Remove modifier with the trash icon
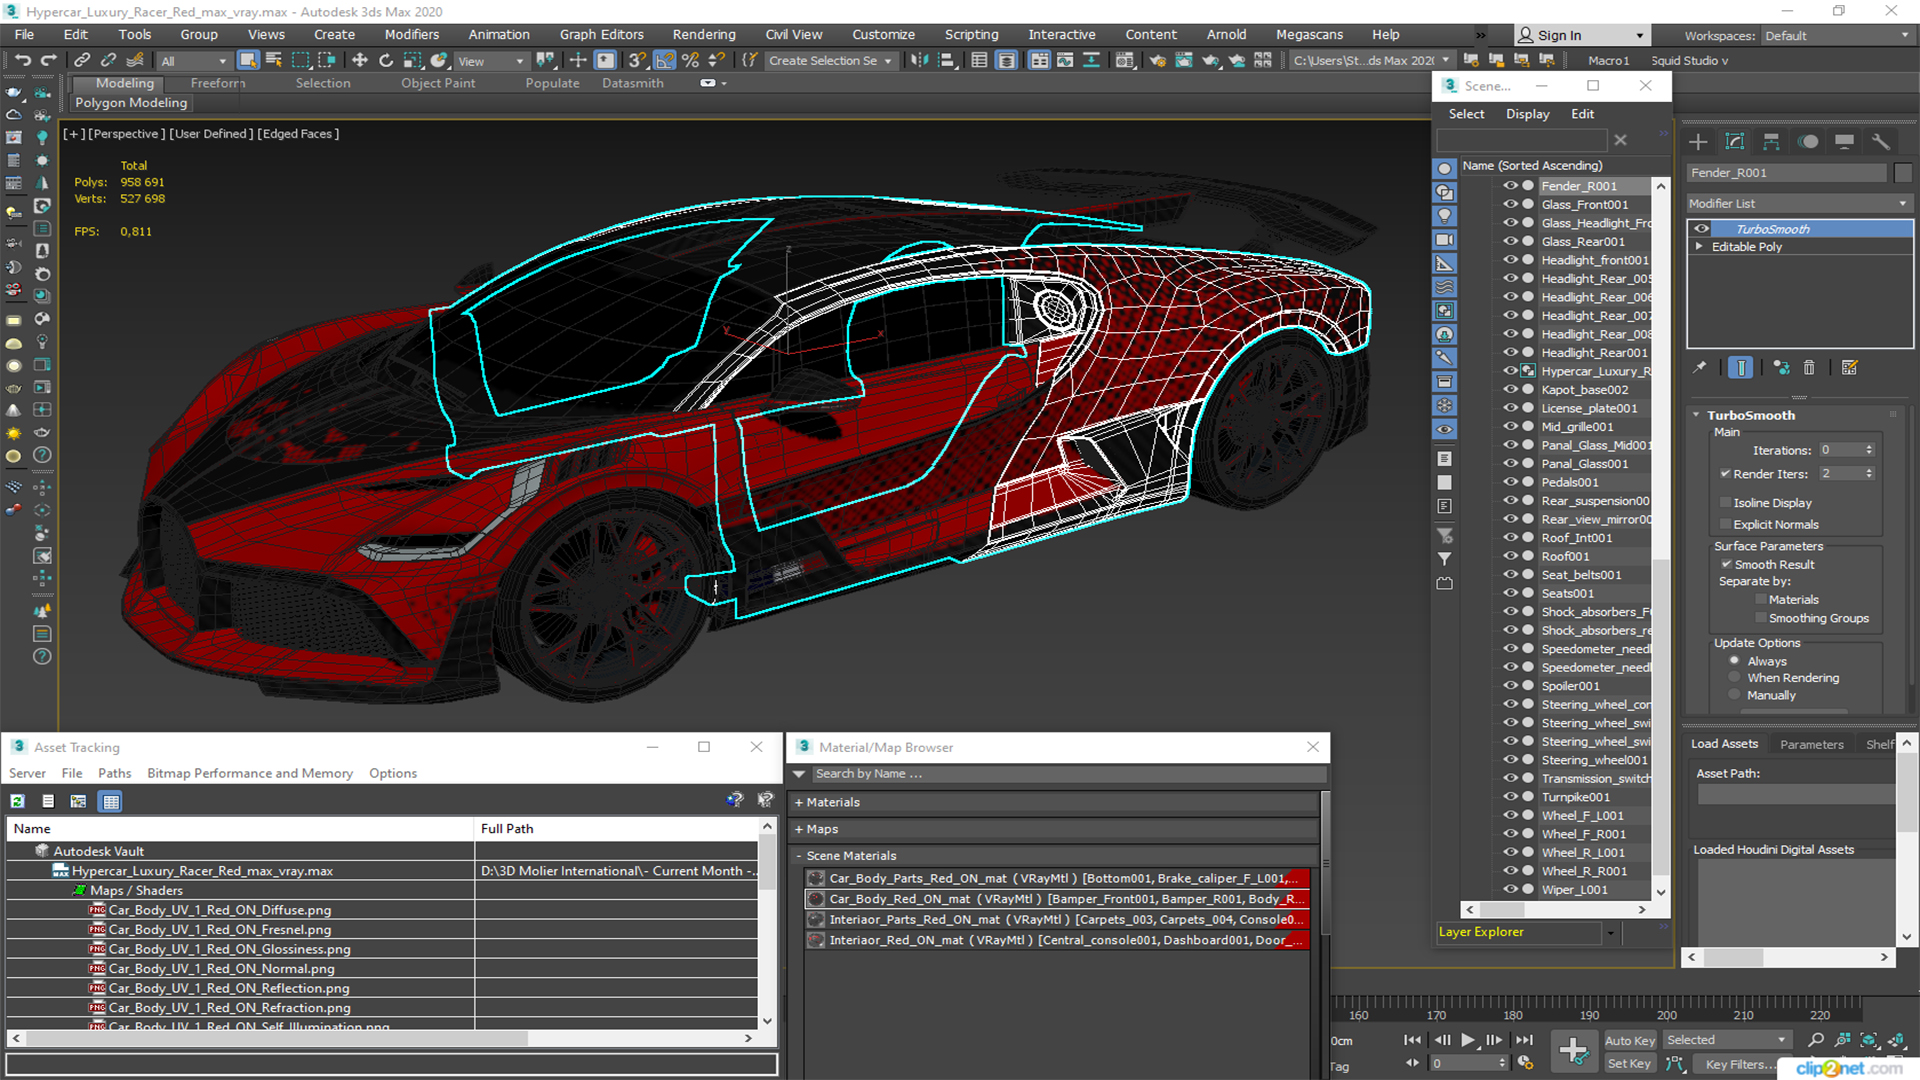The height and width of the screenshot is (1080, 1920). coord(1809,368)
